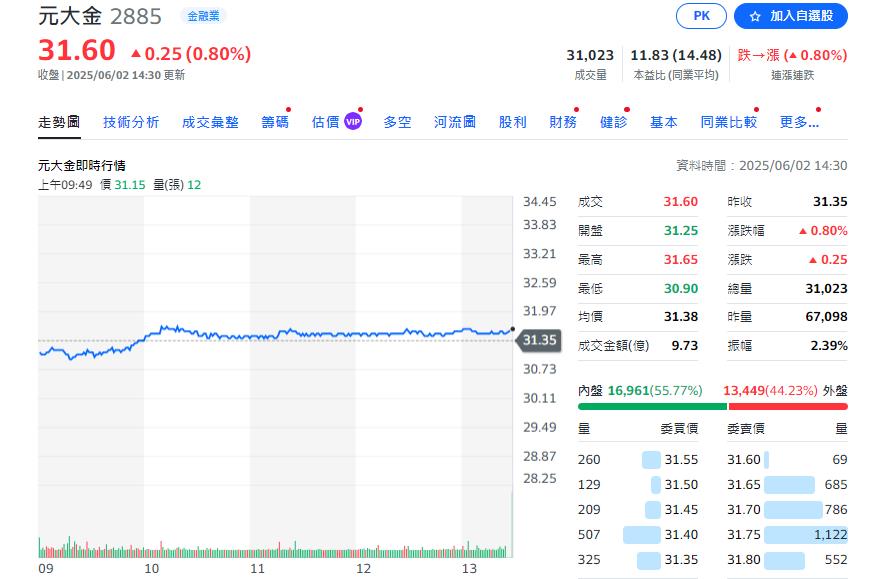Expand the 更多… menu
This screenshot has height=579, width=876.
pyautogui.click(x=799, y=122)
